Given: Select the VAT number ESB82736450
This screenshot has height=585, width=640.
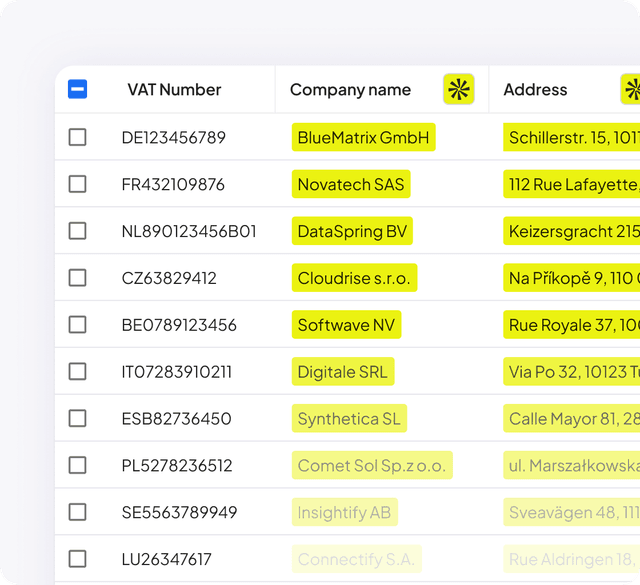Looking at the screenshot, I should (176, 419).
